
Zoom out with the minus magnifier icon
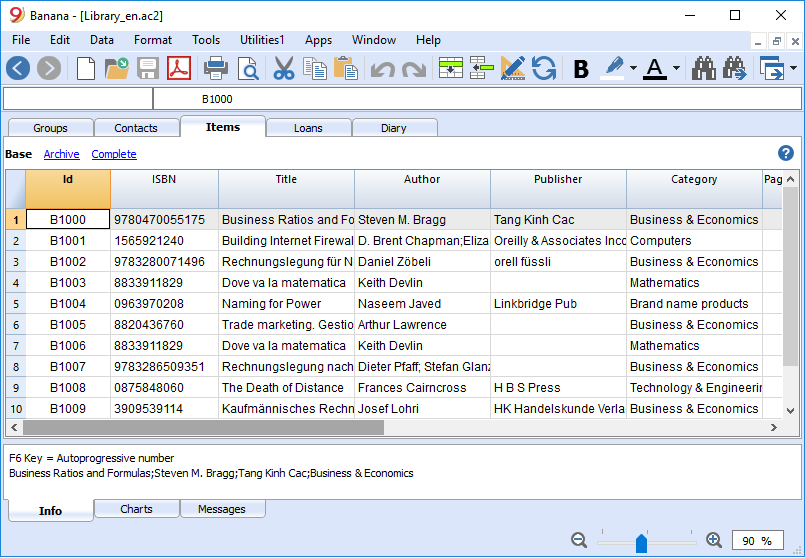click(579, 540)
